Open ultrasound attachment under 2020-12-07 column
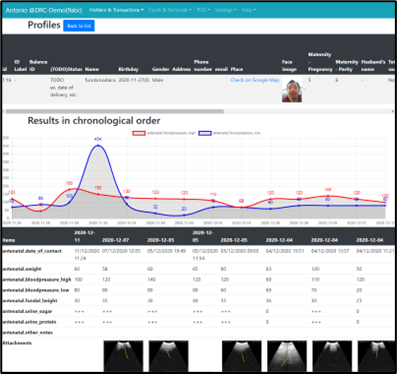The image size is (397, 374). point(123,356)
